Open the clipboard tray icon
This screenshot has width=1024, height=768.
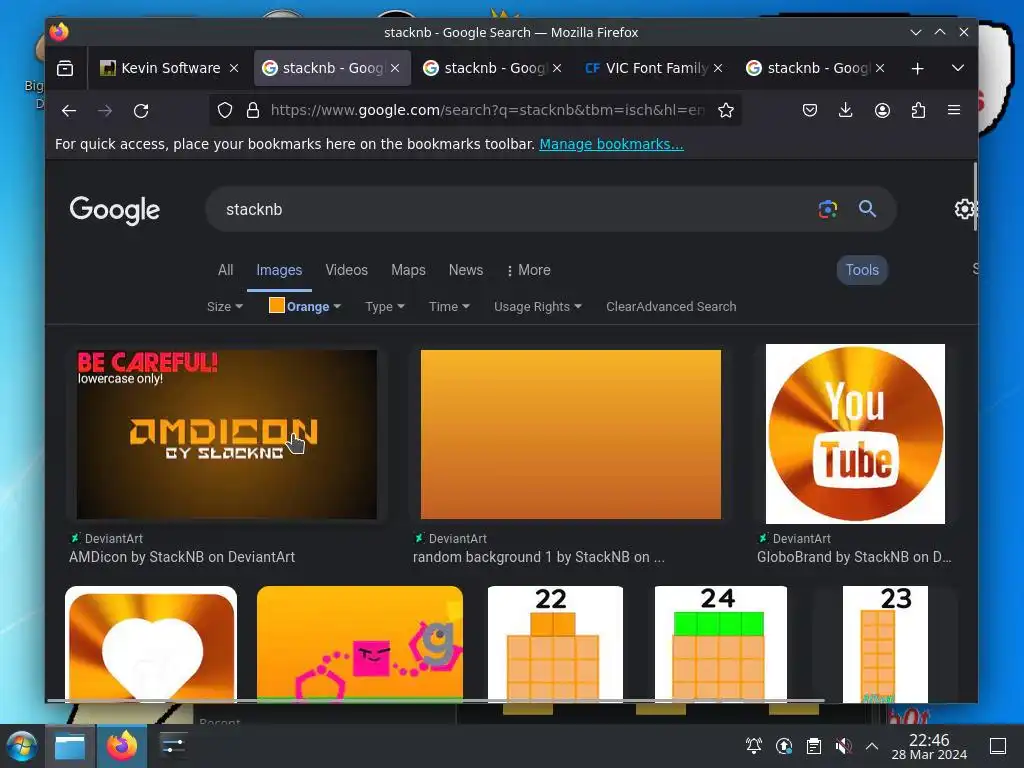click(814, 746)
